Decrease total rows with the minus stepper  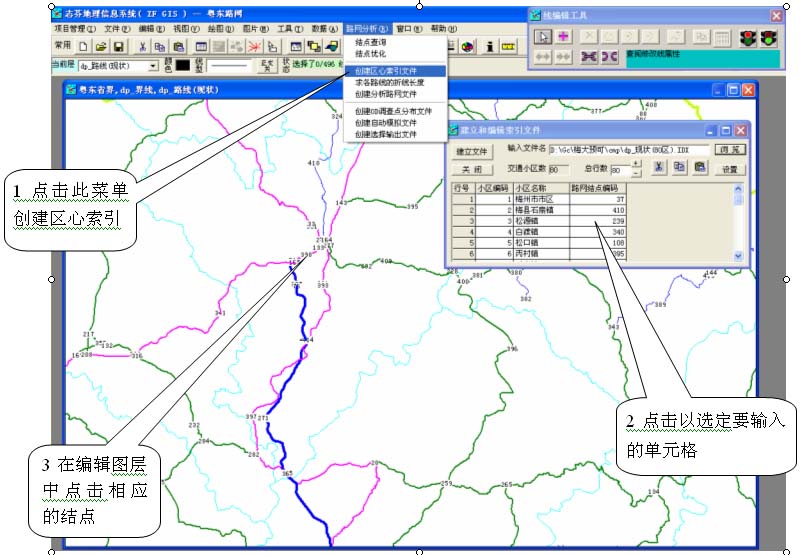point(636,171)
